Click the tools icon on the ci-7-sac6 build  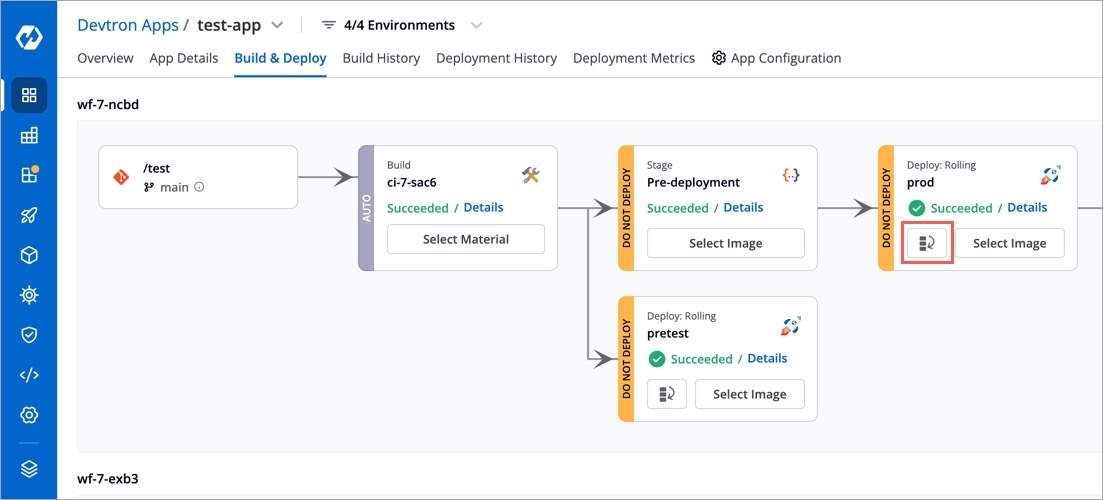point(531,175)
